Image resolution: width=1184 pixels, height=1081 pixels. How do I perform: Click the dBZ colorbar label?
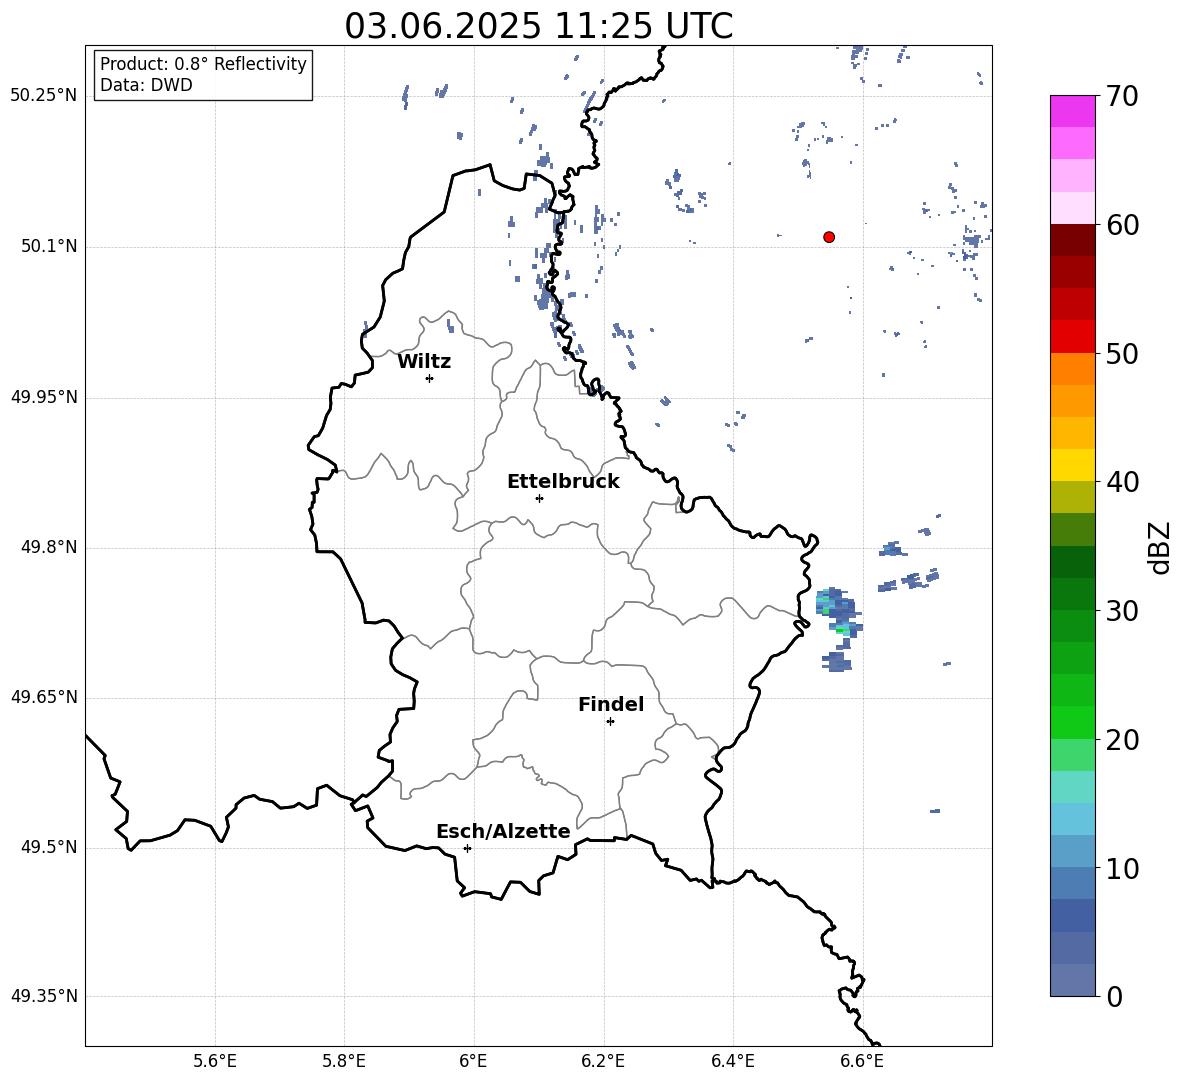[1159, 547]
